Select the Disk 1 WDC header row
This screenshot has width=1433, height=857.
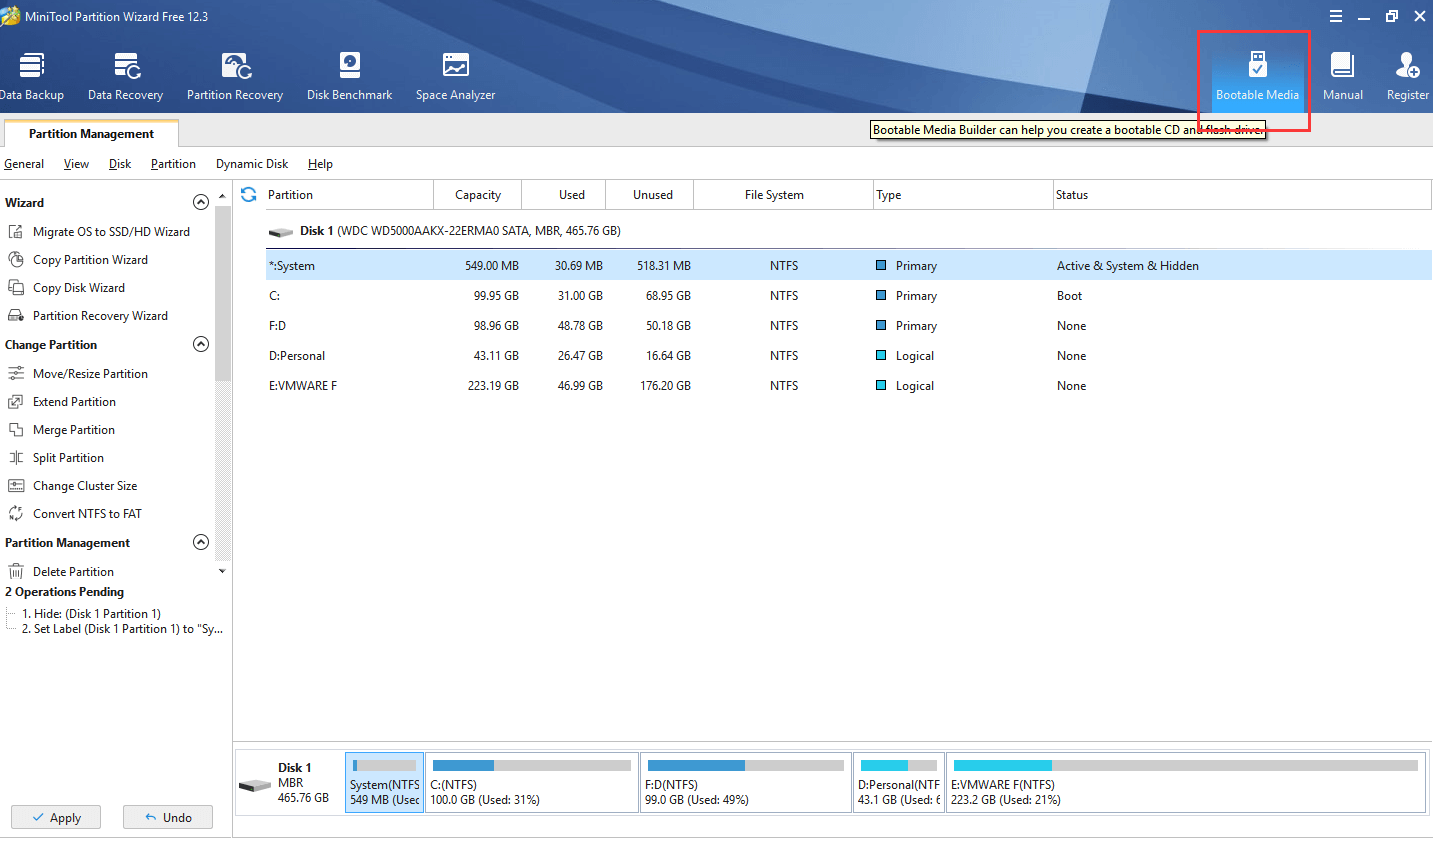click(849, 231)
